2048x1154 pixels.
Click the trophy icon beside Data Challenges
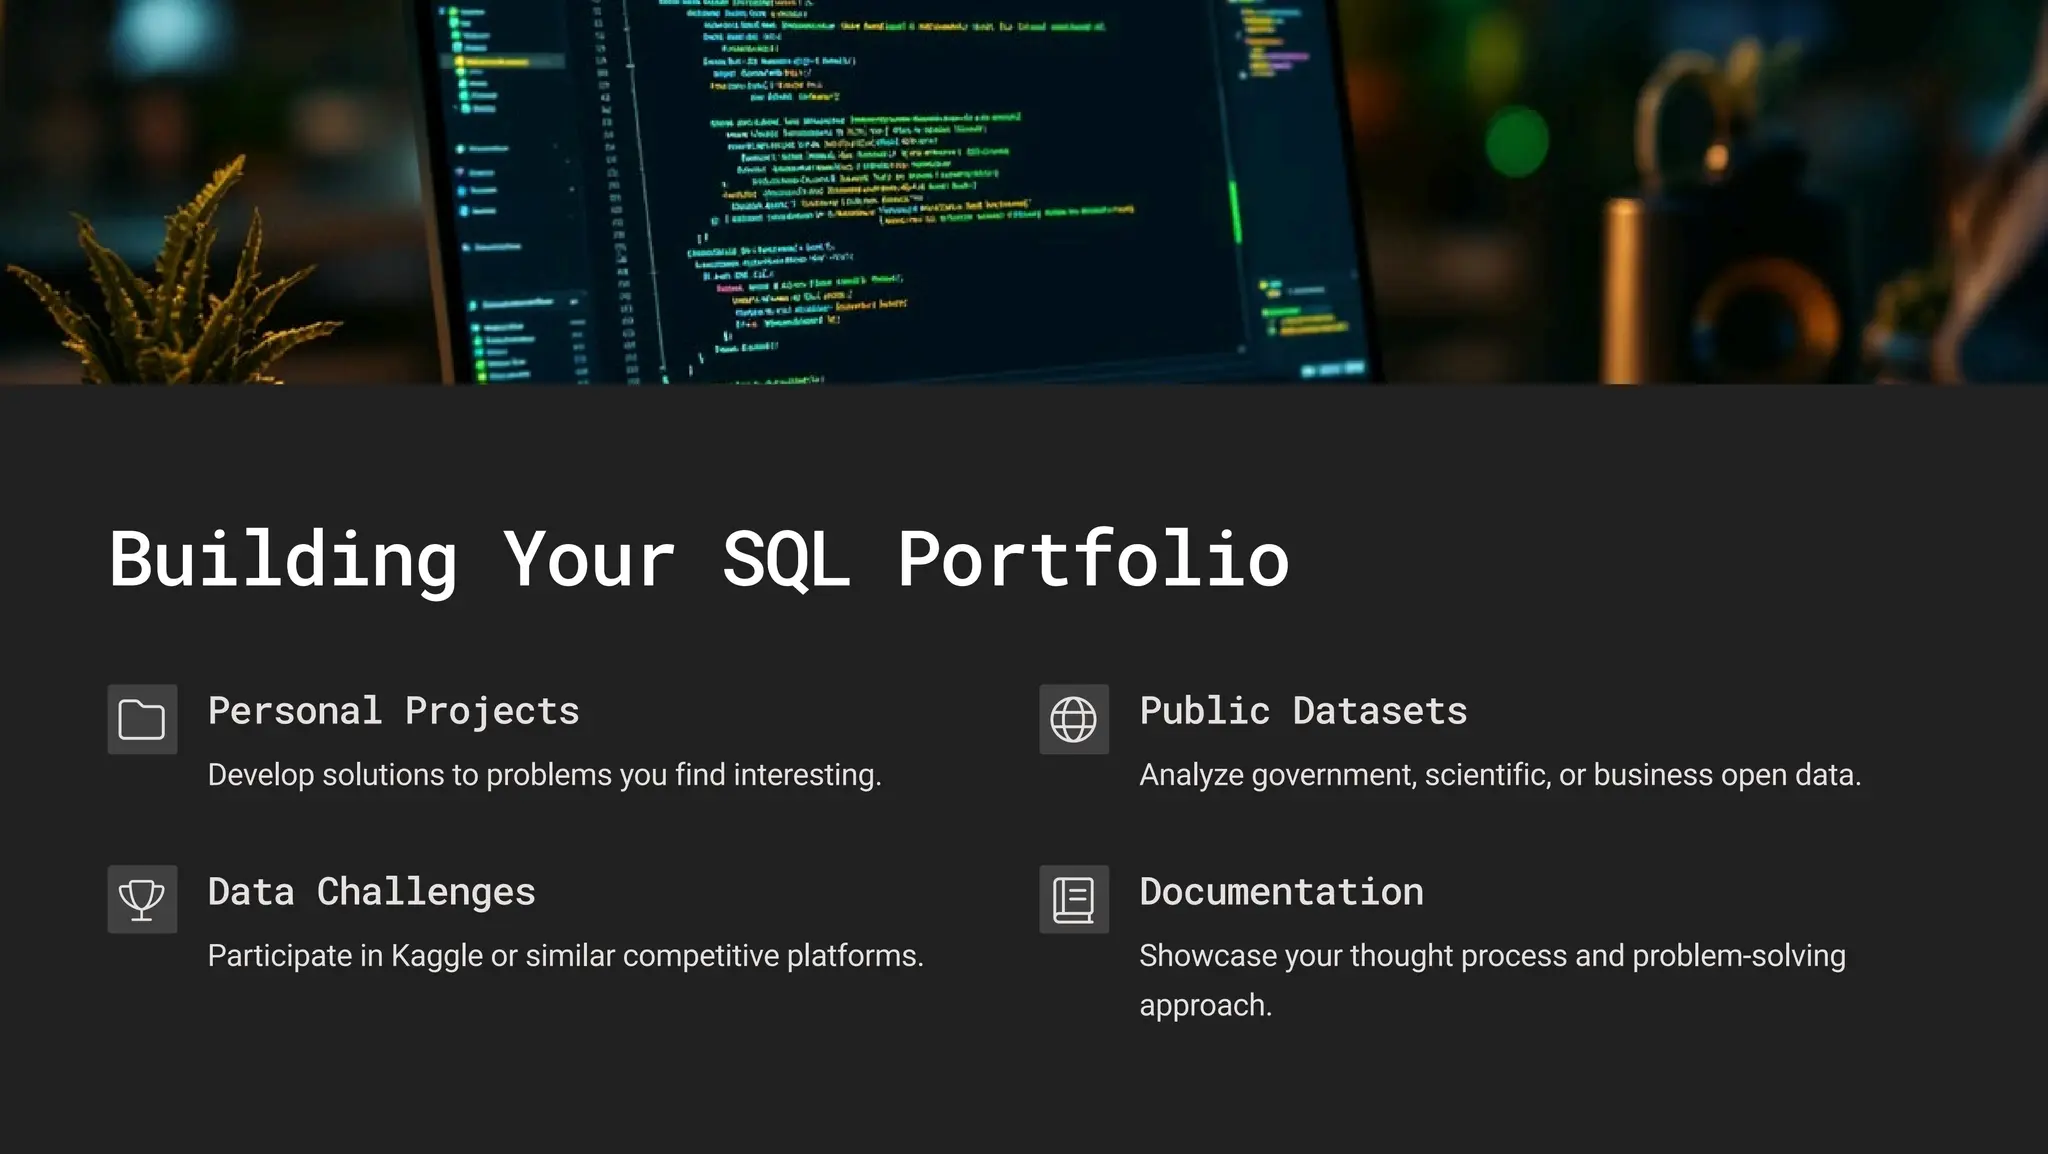click(x=142, y=899)
